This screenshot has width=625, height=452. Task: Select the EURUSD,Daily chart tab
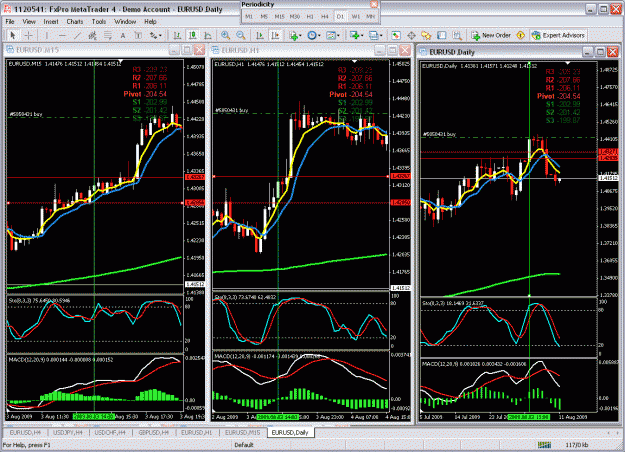click(x=290, y=432)
